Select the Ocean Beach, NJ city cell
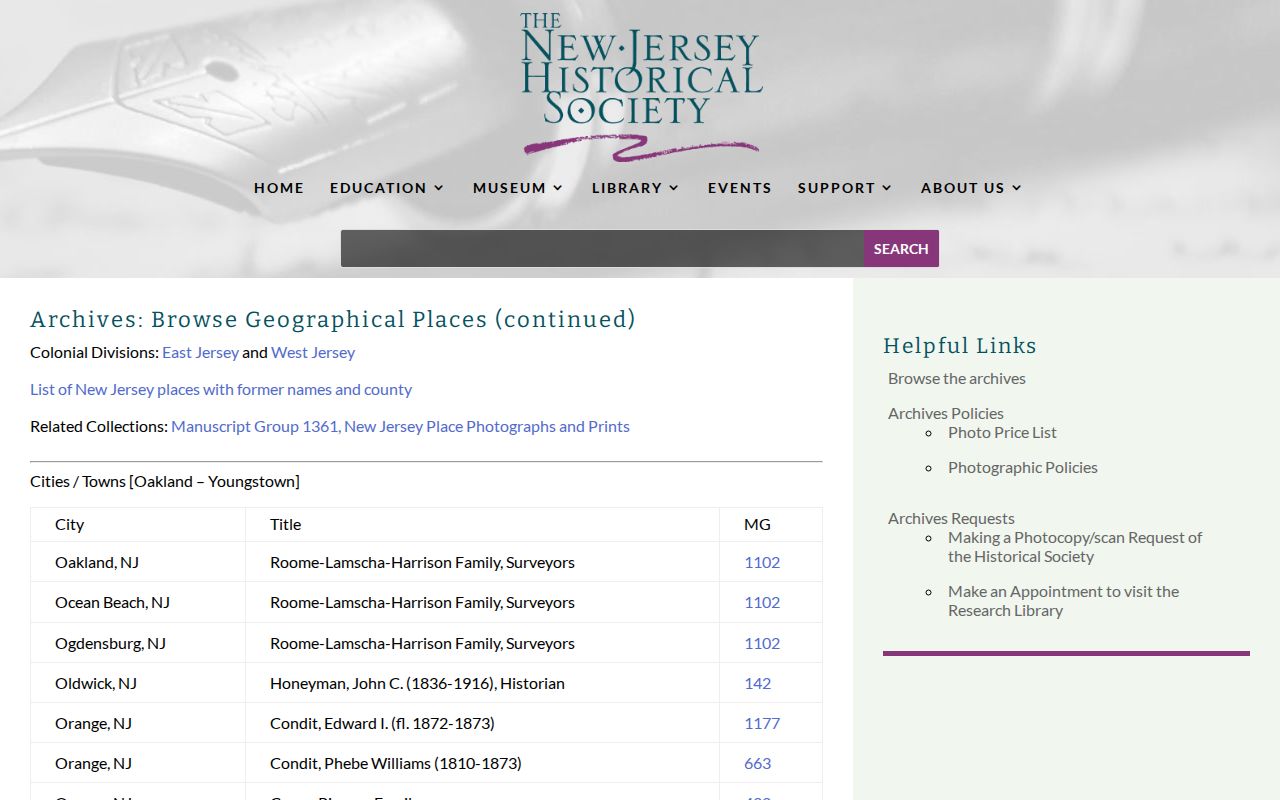 [138, 603]
